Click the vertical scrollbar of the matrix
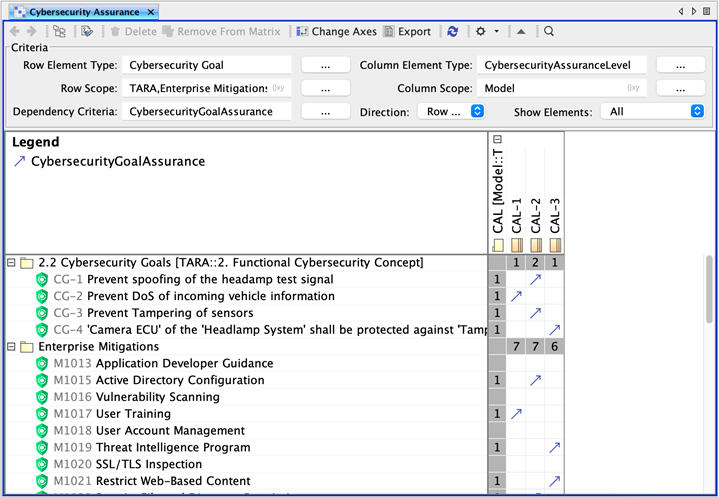The height and width of the screenshot is (497, 719). [709, 290]
